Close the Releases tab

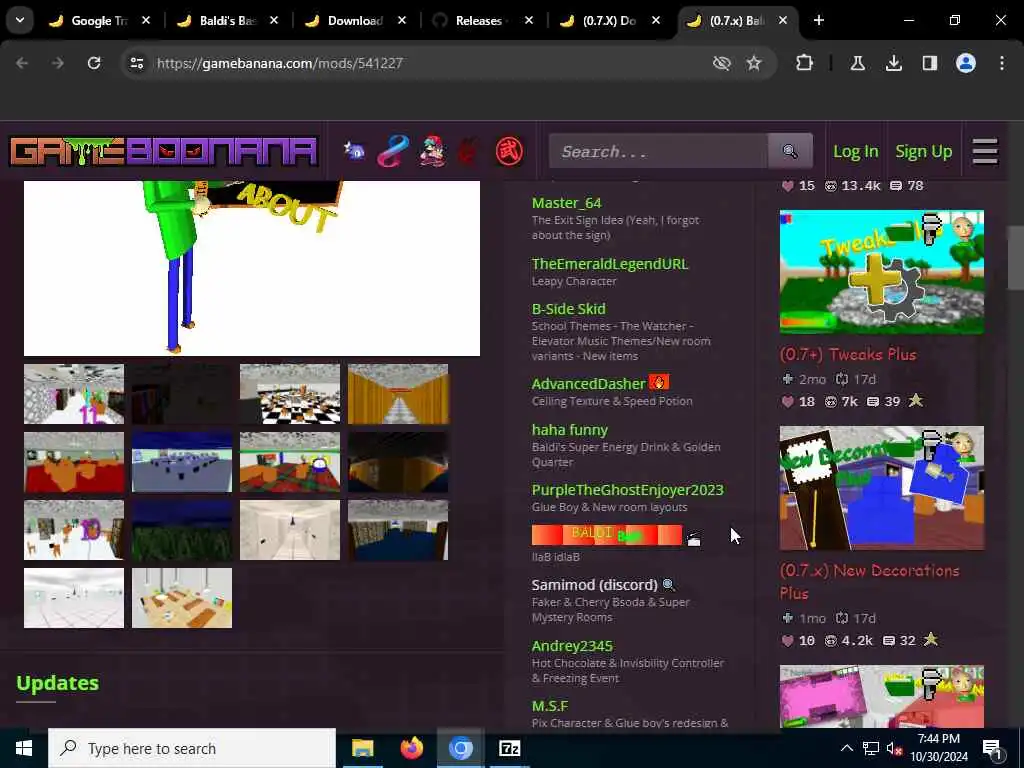click(529, 20)
